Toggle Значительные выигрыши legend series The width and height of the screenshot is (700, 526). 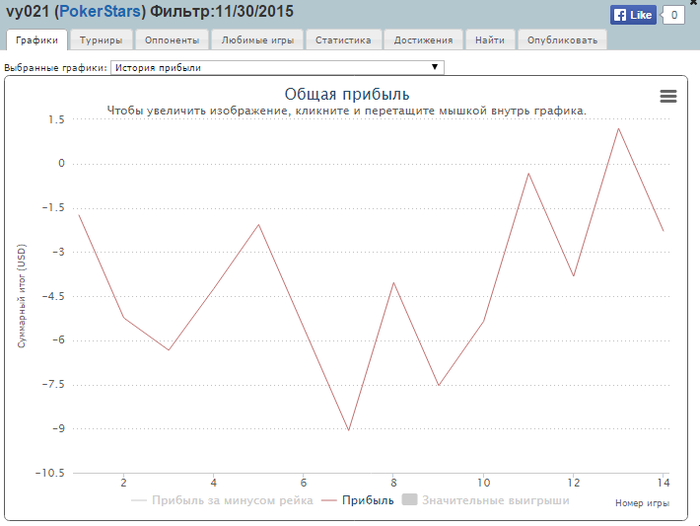(x=486, y=500)
